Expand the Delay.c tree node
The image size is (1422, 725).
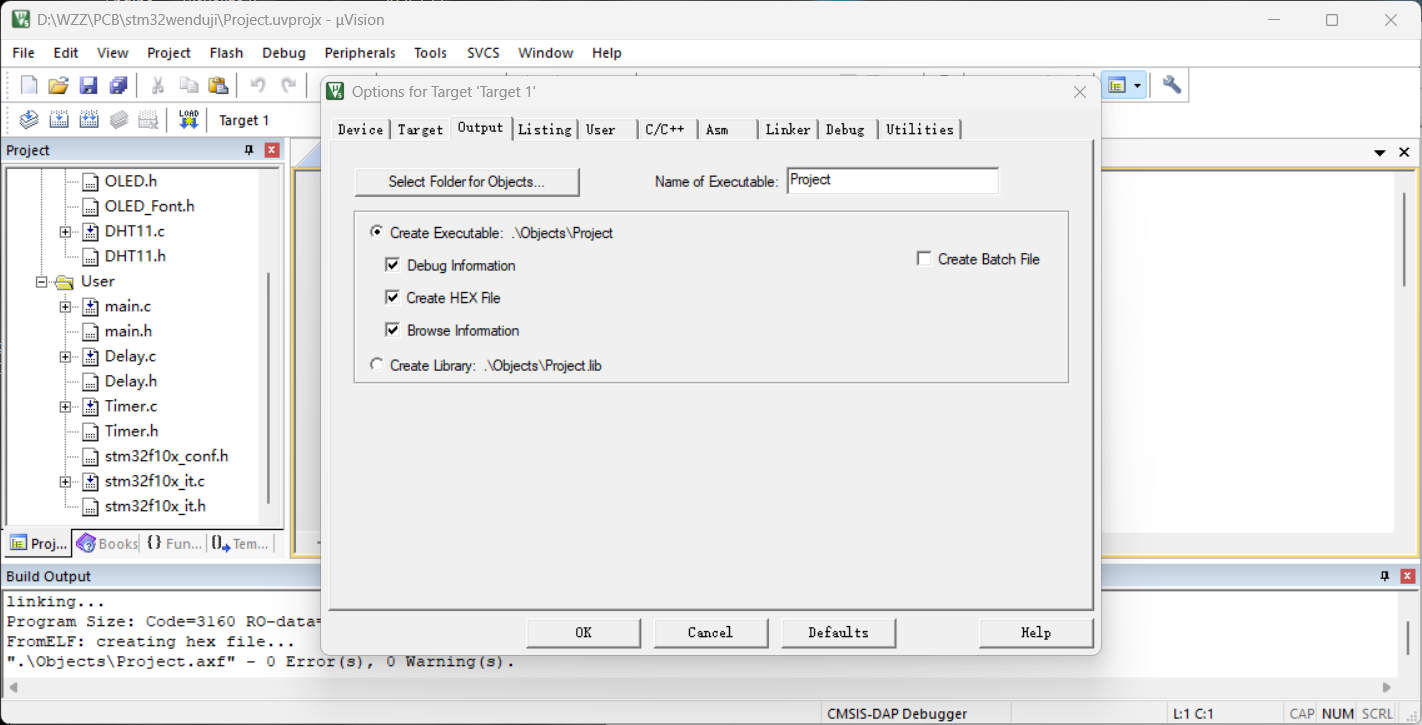coord(65,356)
